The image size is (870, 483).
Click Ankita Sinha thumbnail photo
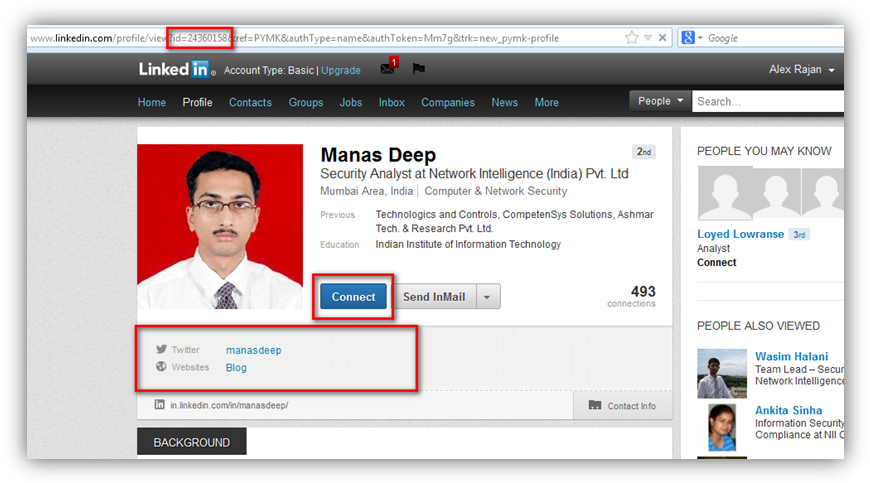click(722, 427)
